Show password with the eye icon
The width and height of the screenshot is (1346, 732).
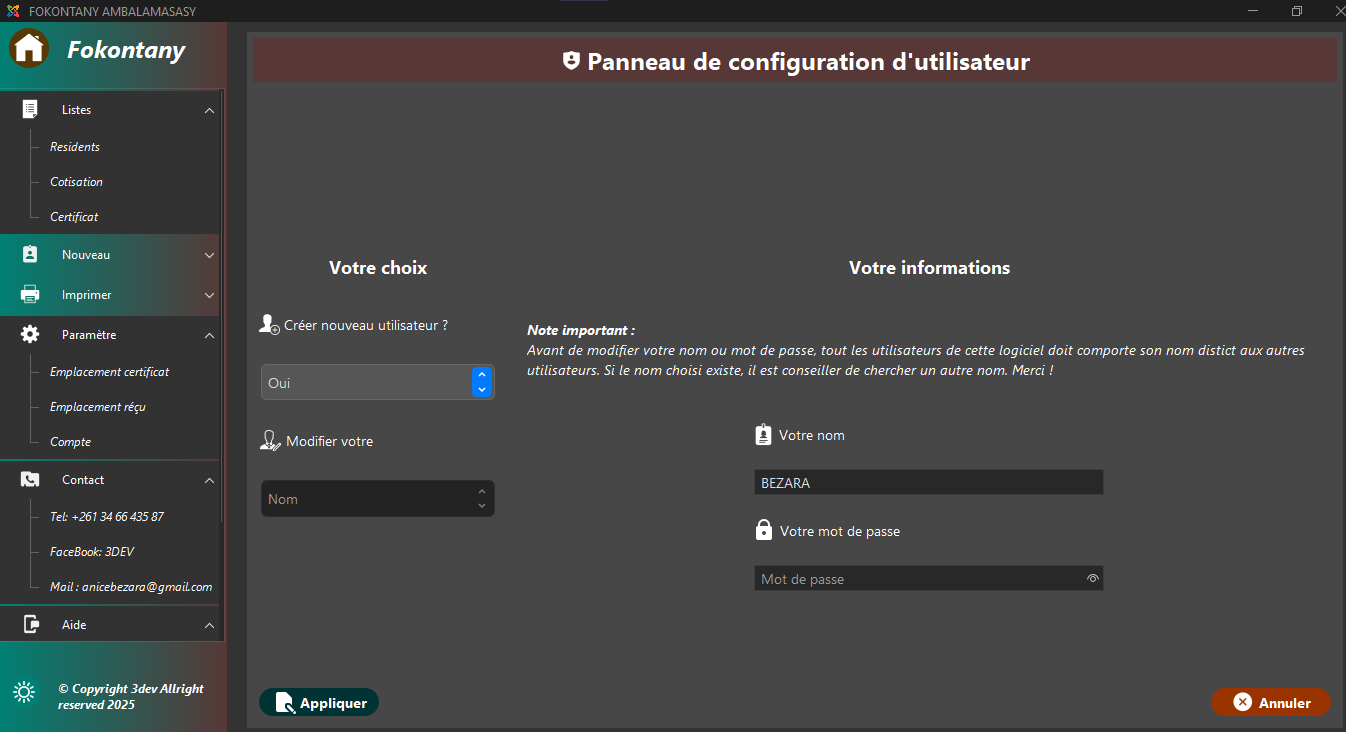click(x=1093, y=578)
